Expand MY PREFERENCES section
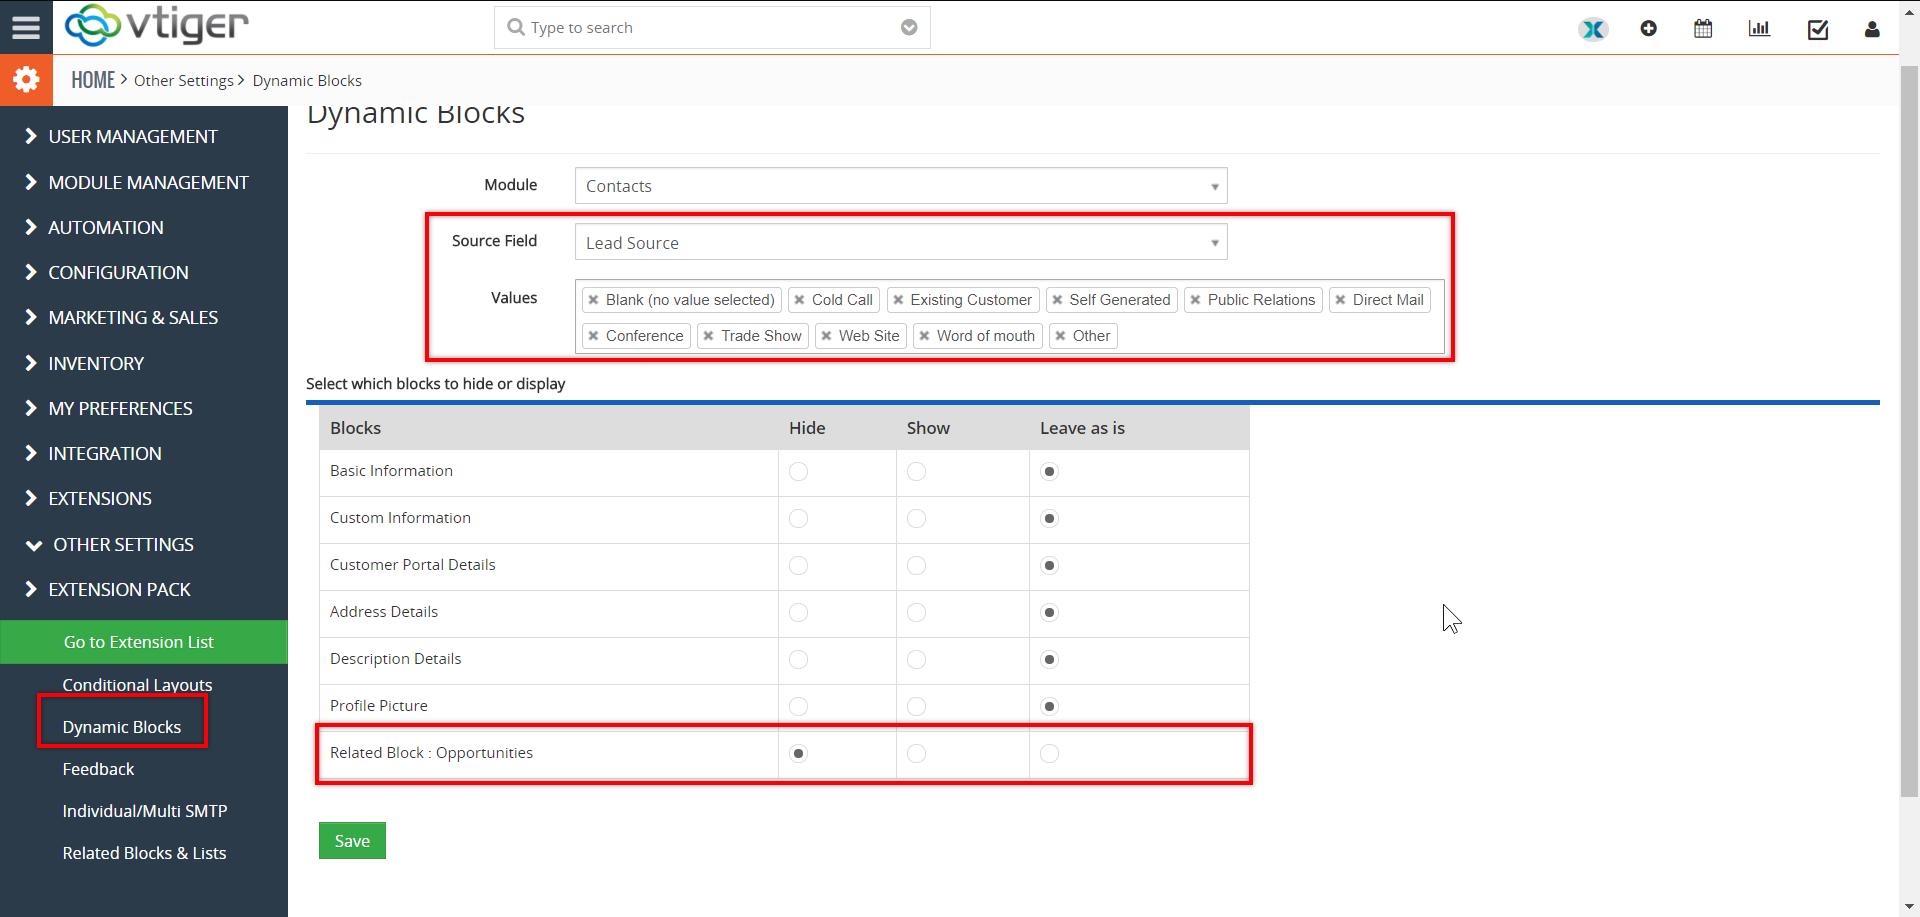The width and height of the screenshot is (1920, 917). pyautogui.click(x=109, y=409)
